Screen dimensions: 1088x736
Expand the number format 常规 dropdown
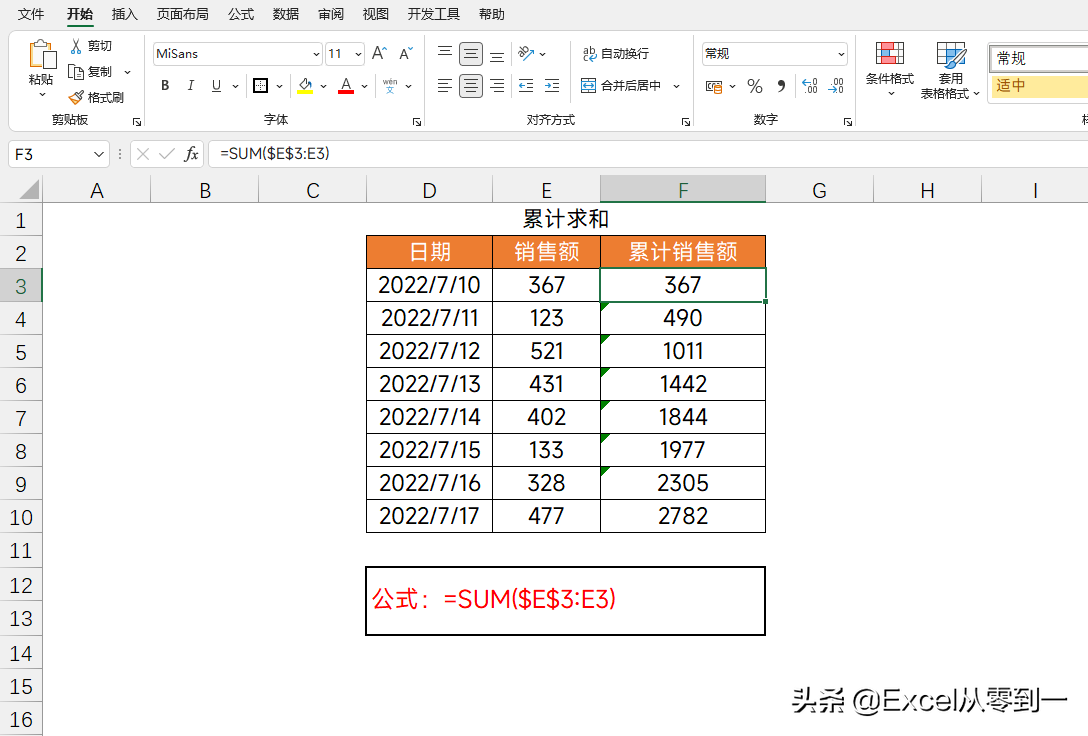pyautogui.click(x=841, y=53)
